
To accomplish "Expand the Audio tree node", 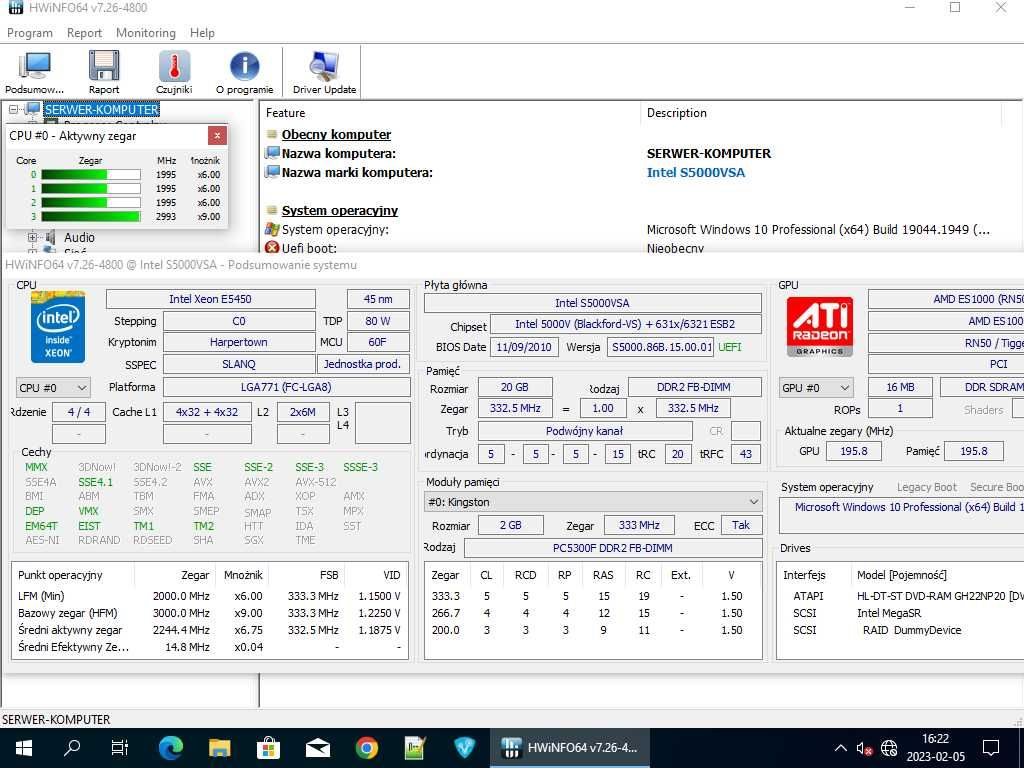I will [33, 238].
